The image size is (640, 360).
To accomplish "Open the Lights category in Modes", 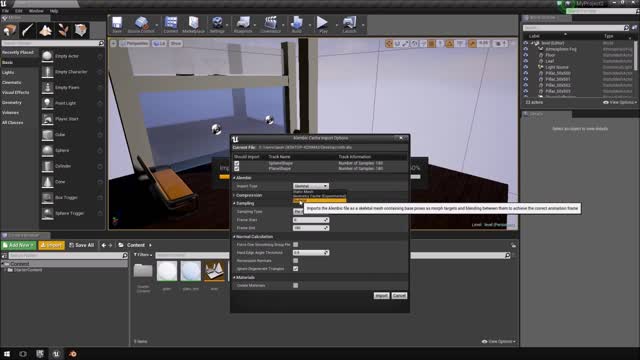I will tap(8, 72).
